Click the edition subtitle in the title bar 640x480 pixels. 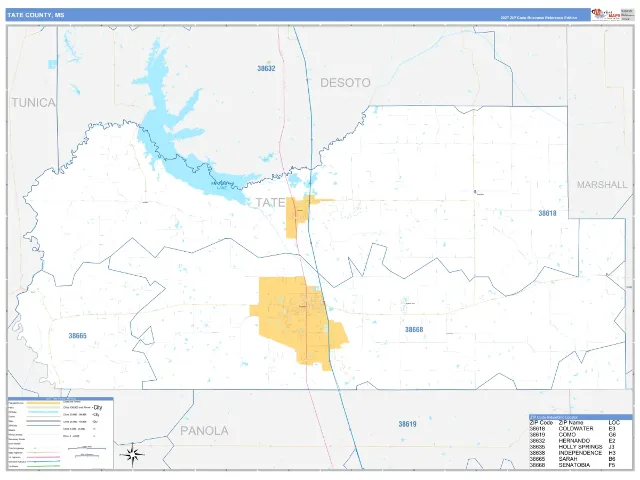click(x=539, y=18)
